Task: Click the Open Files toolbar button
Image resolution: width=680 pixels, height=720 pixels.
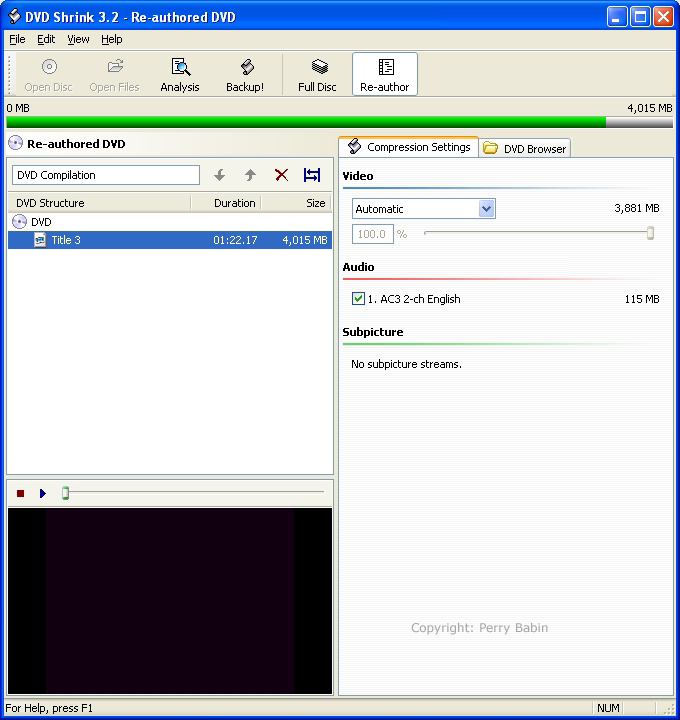Action: pos(114,75)
